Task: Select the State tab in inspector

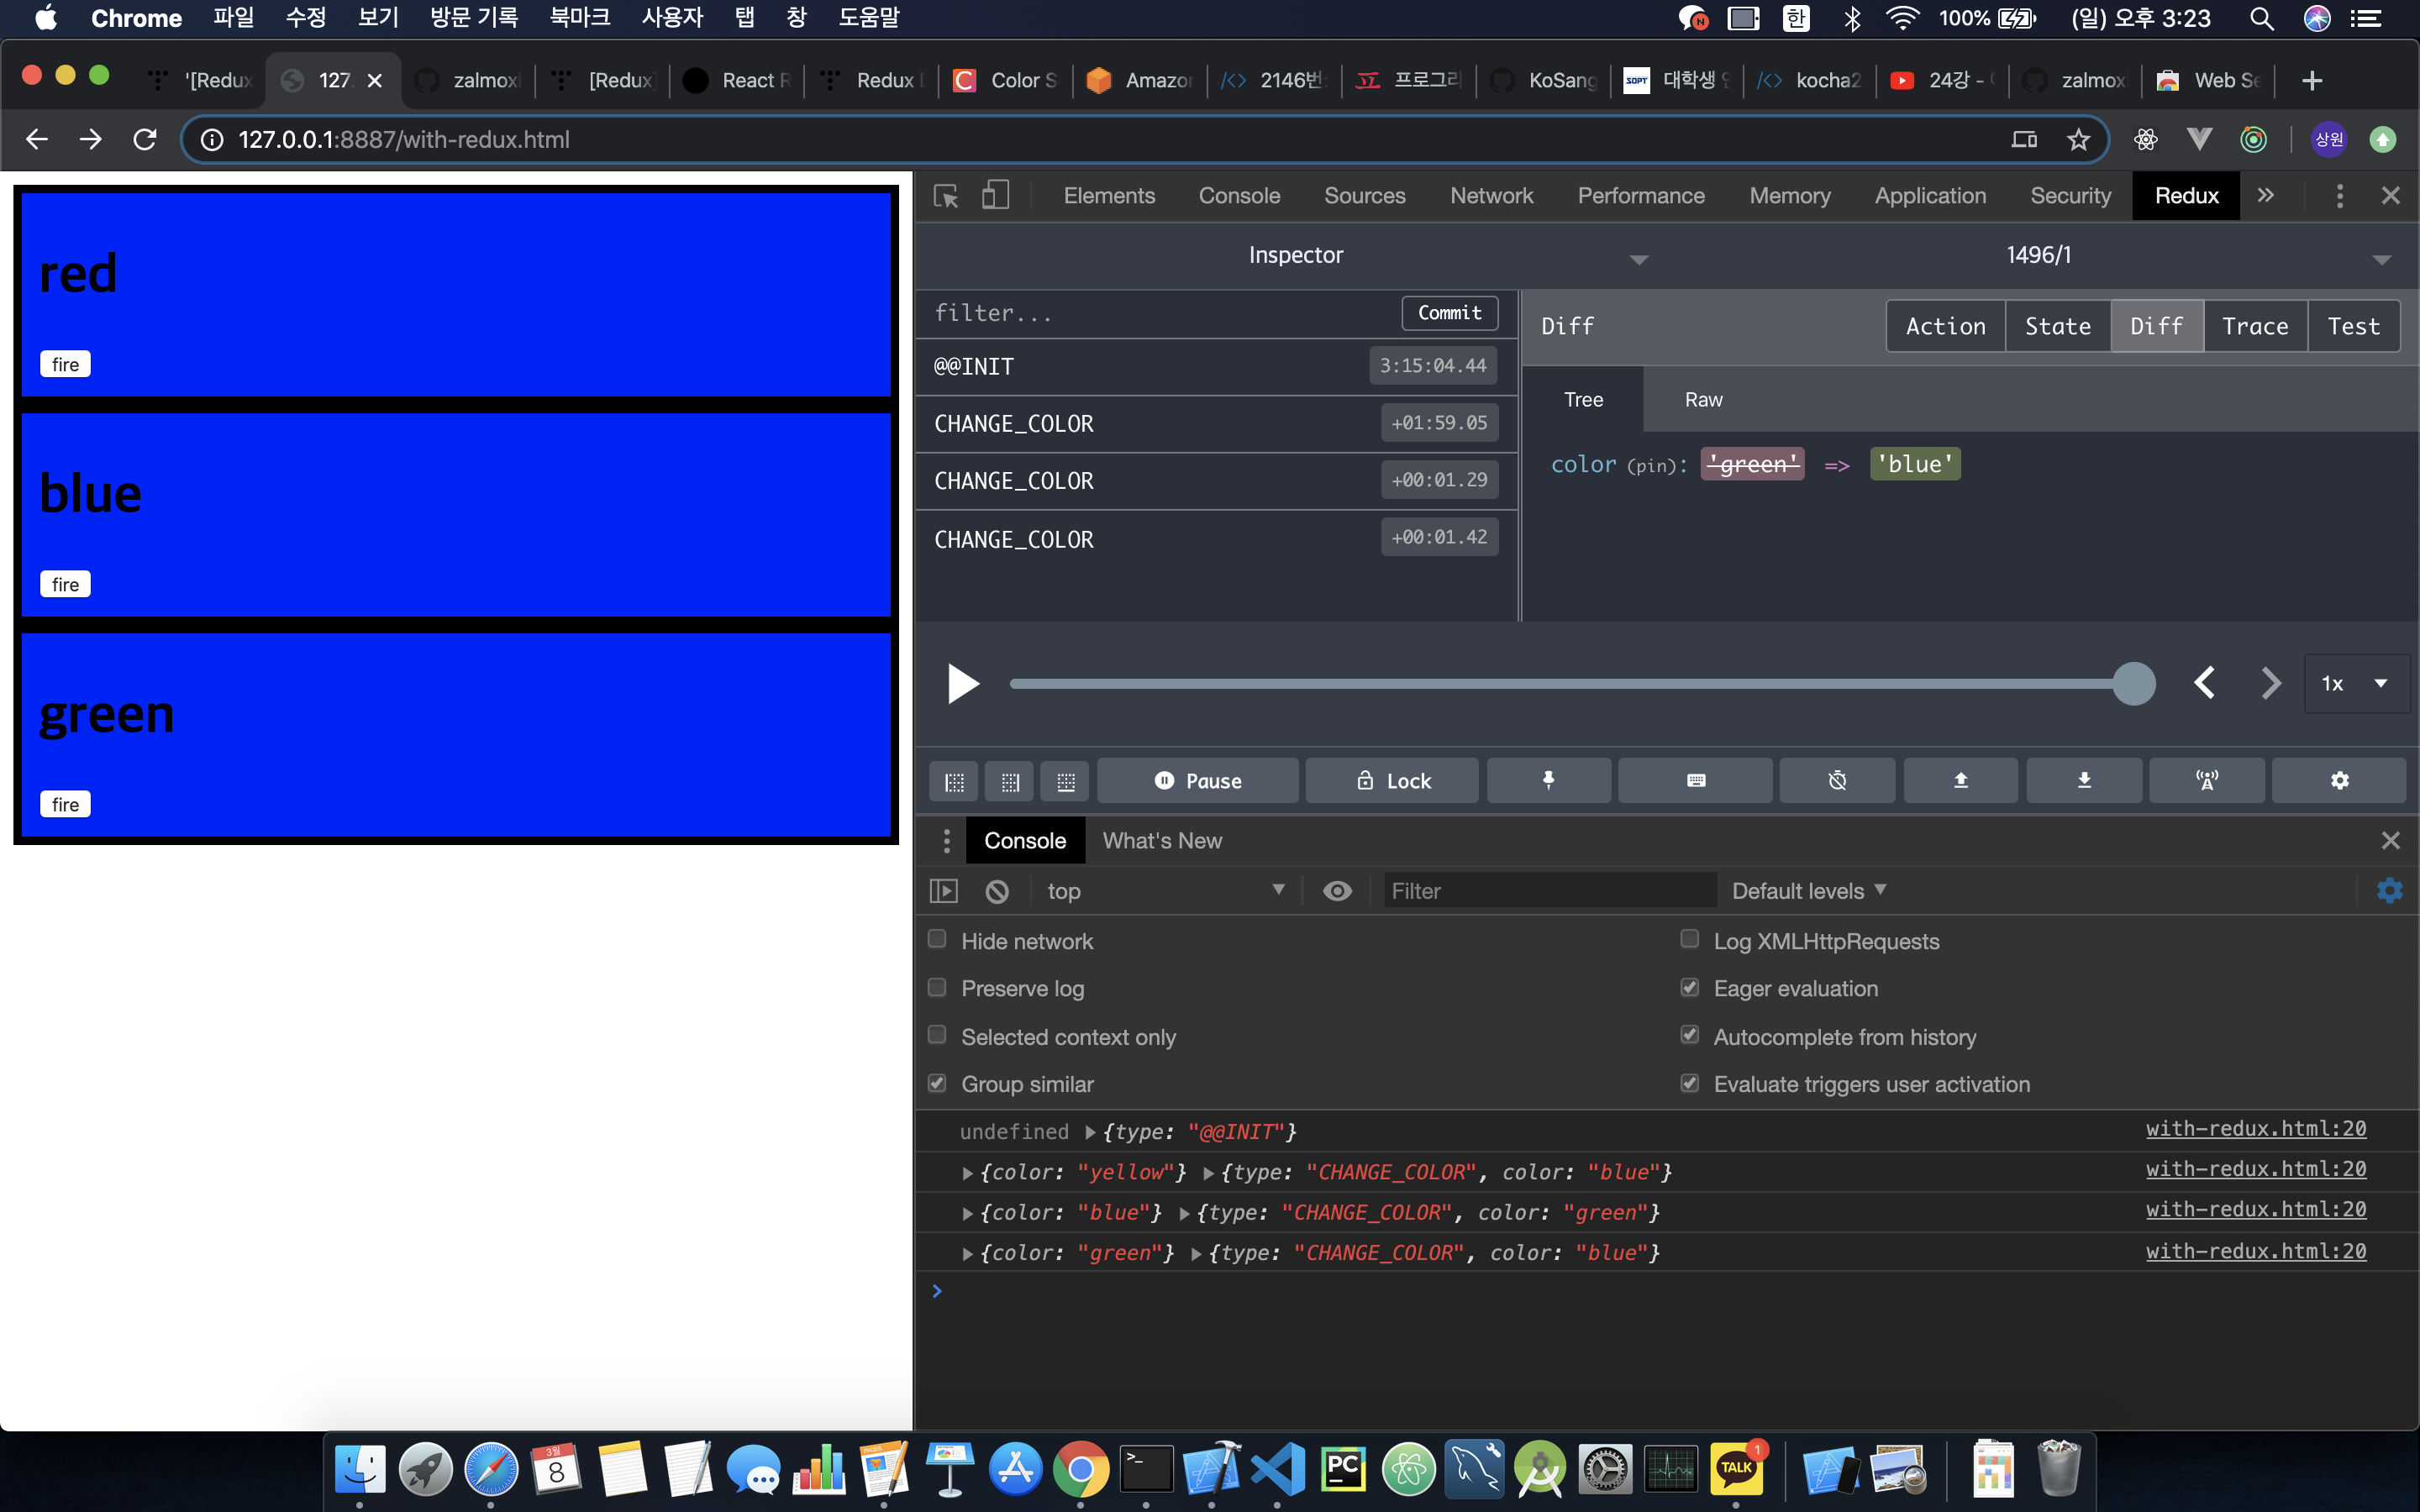Action: pos(2057,326)
